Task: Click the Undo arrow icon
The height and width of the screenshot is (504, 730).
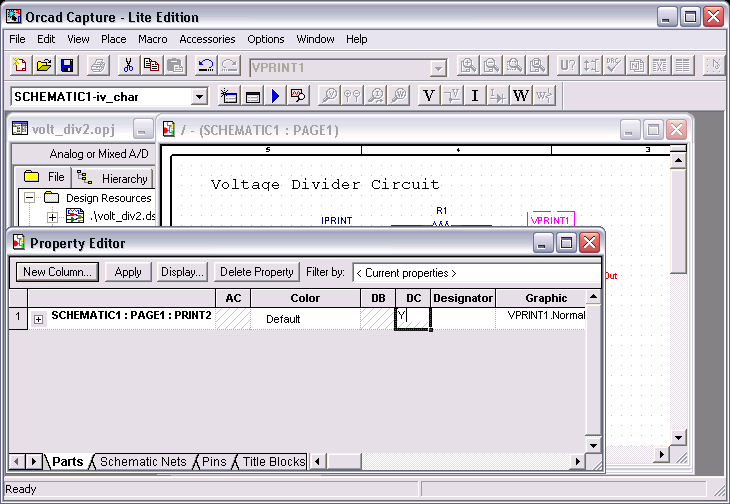Action: pyautogui.click(x=205, y=66)
